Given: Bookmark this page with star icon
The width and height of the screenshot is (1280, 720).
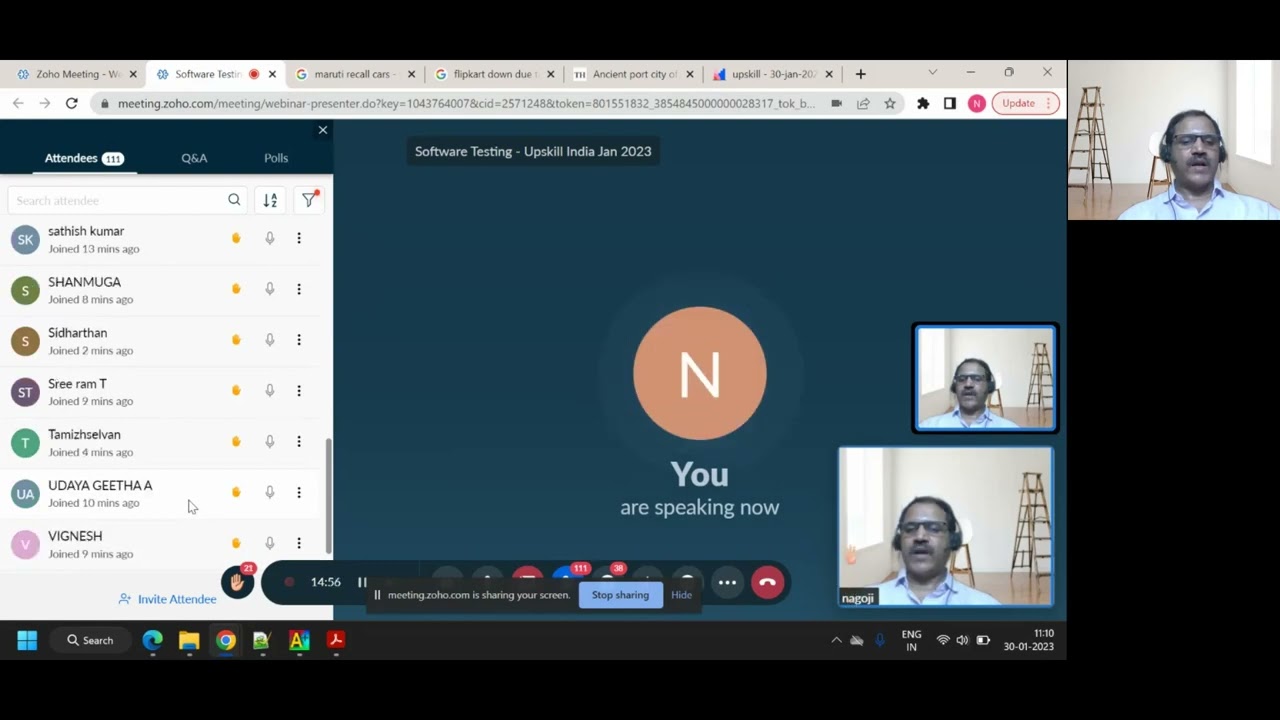Looking at the screenshot, I should 889,103.
